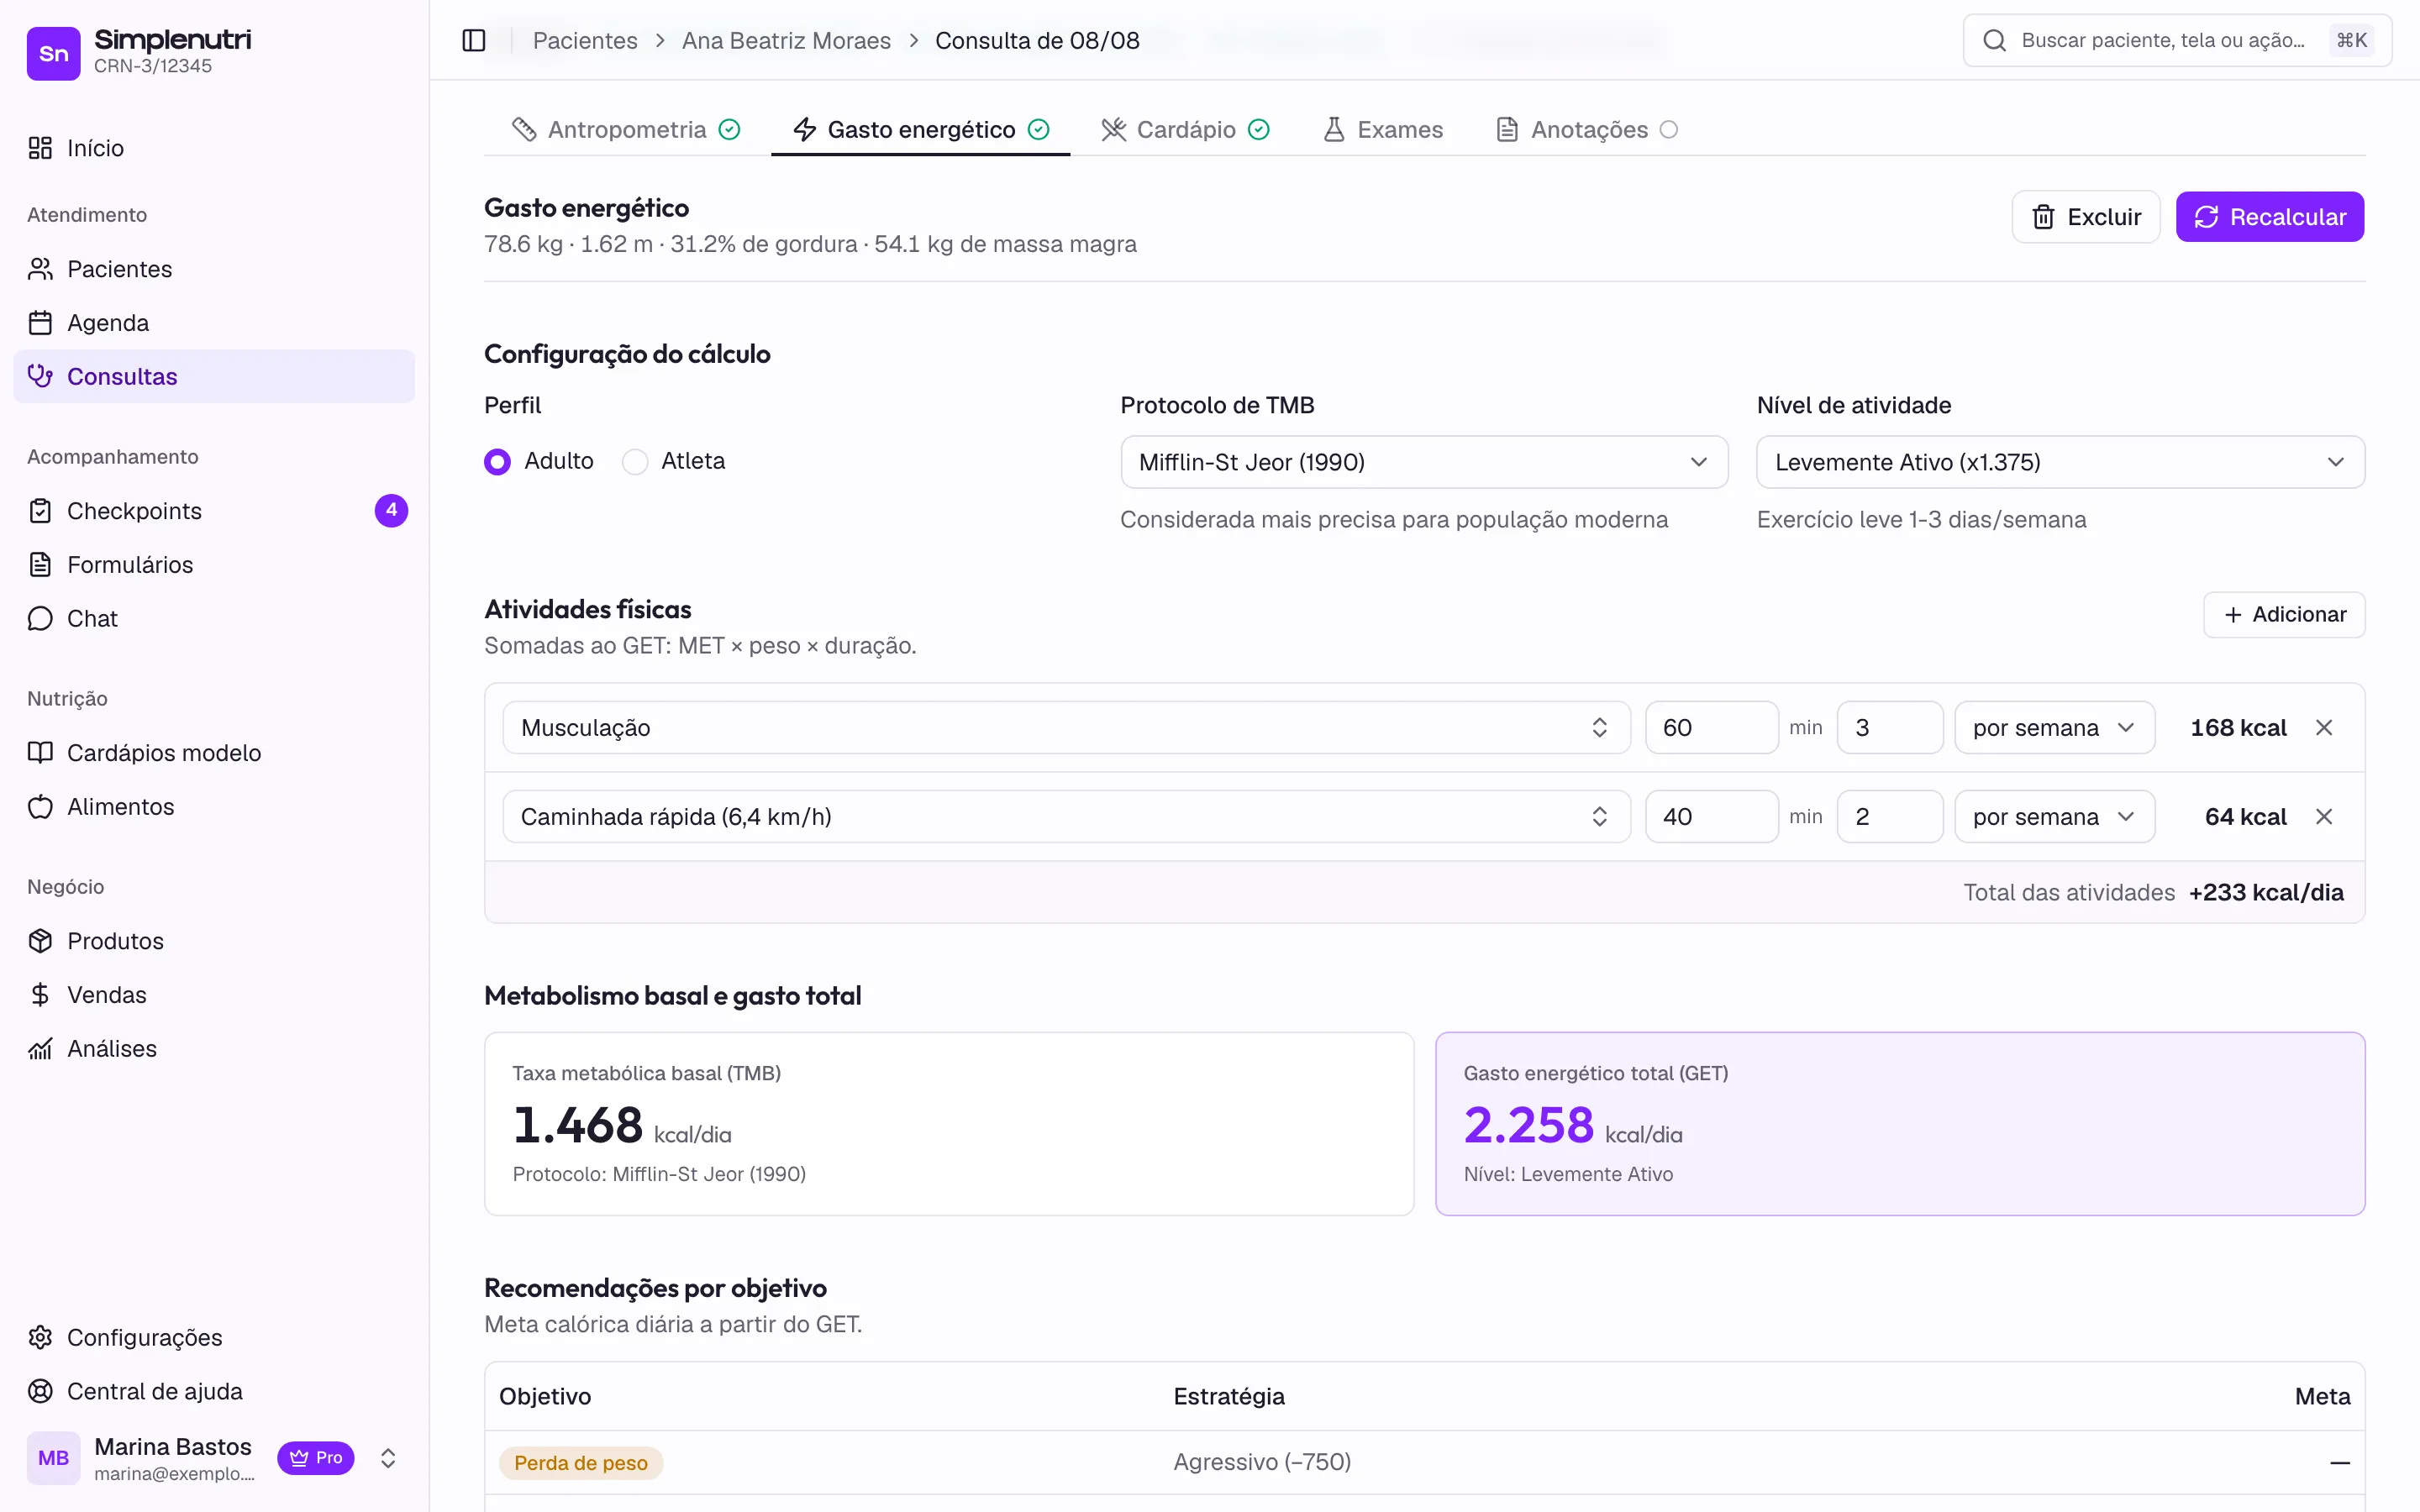2420x1512 pixels.
Task: Click the Pro plan badge
Action: (316, 1458)
